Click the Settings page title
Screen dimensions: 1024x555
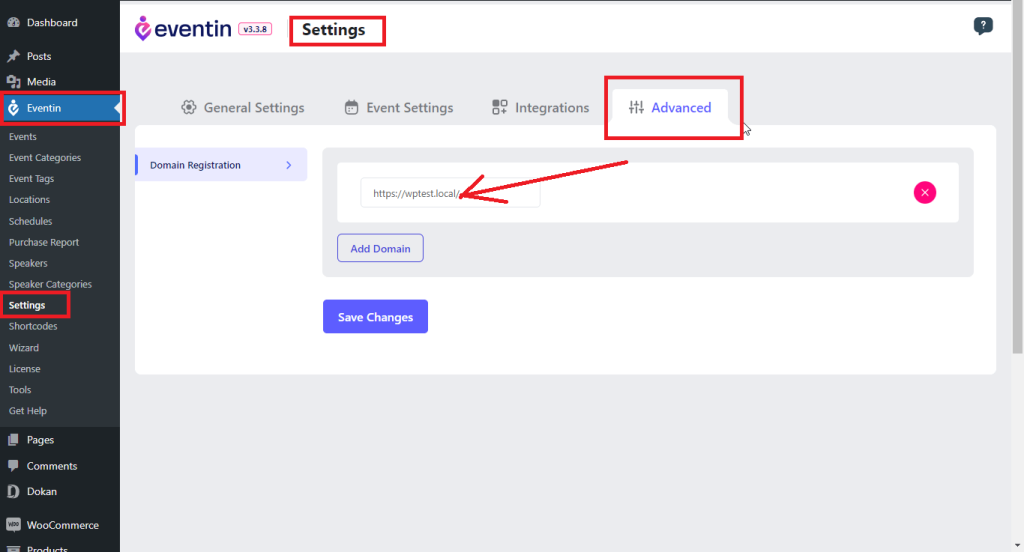[334, 30]
